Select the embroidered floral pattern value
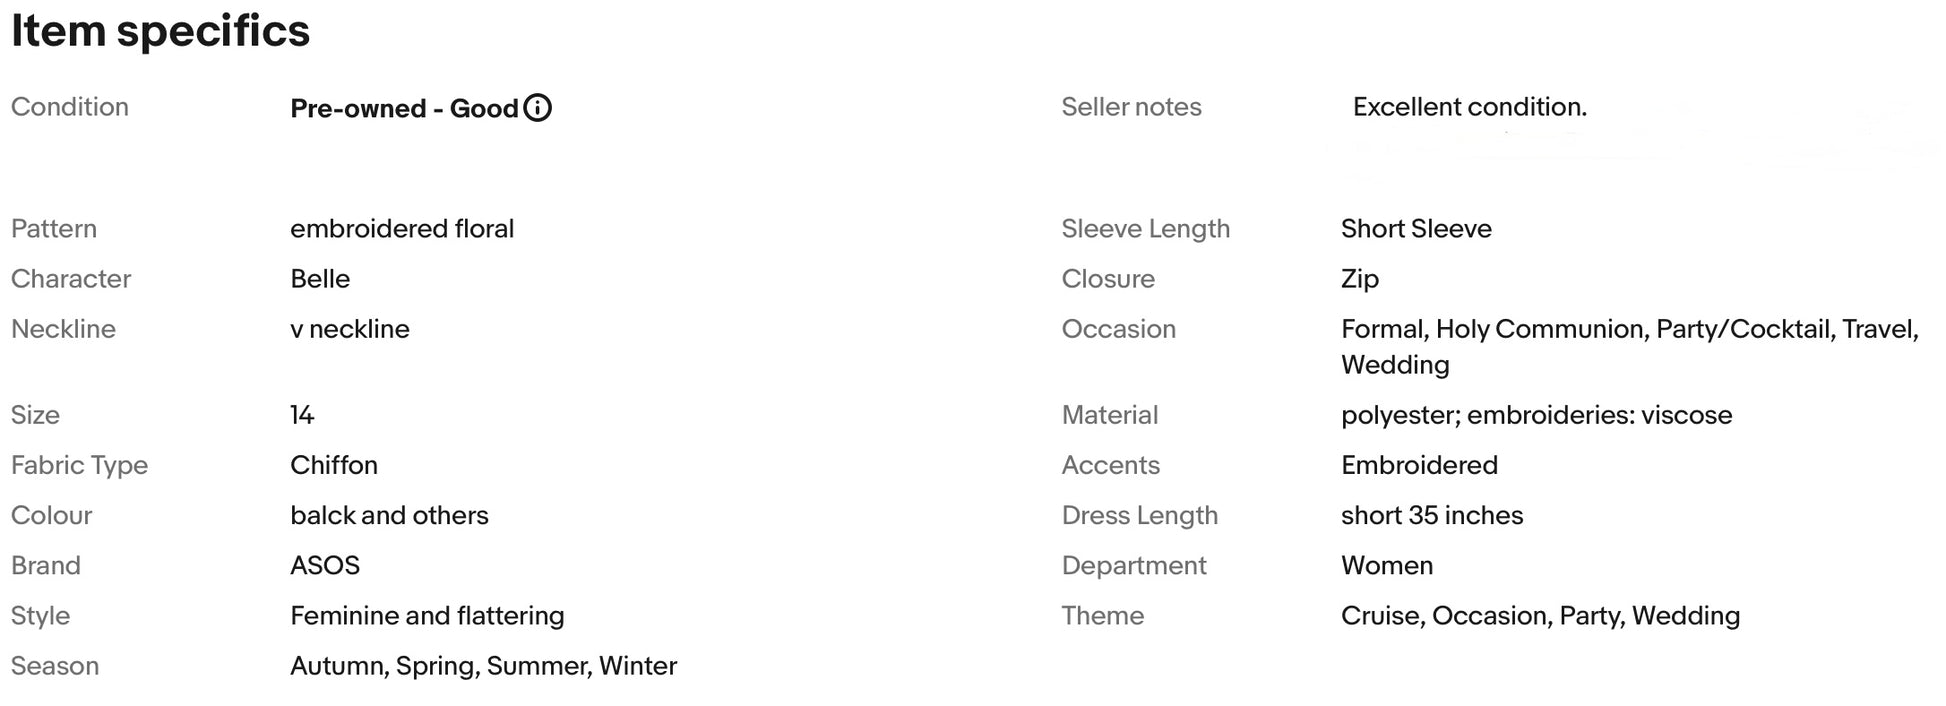 402,229
